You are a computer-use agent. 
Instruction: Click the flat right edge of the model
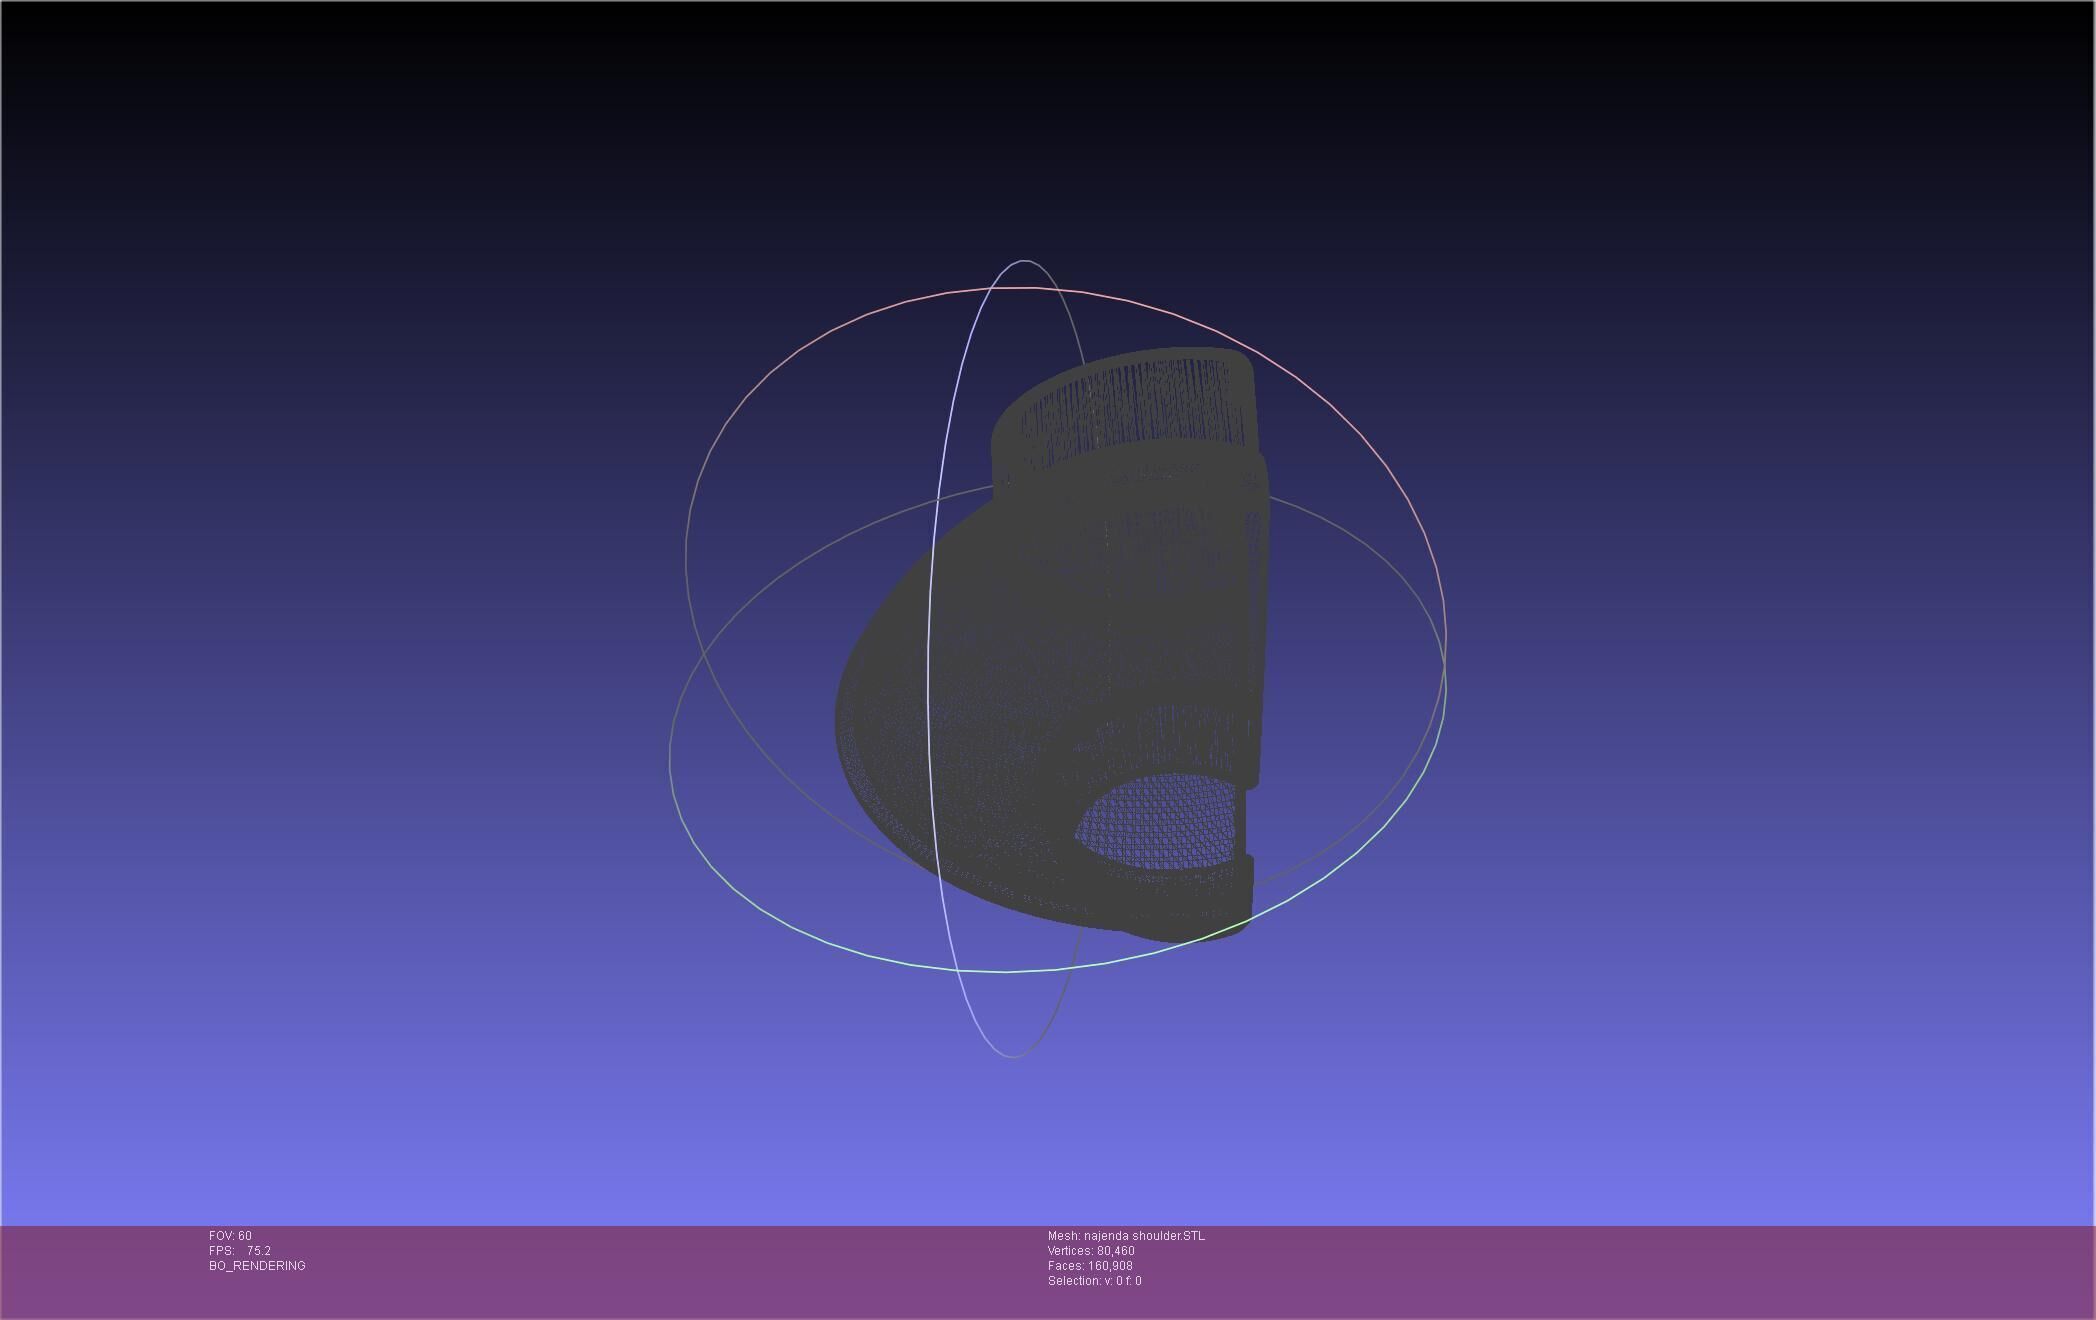tap(1262, 620)
